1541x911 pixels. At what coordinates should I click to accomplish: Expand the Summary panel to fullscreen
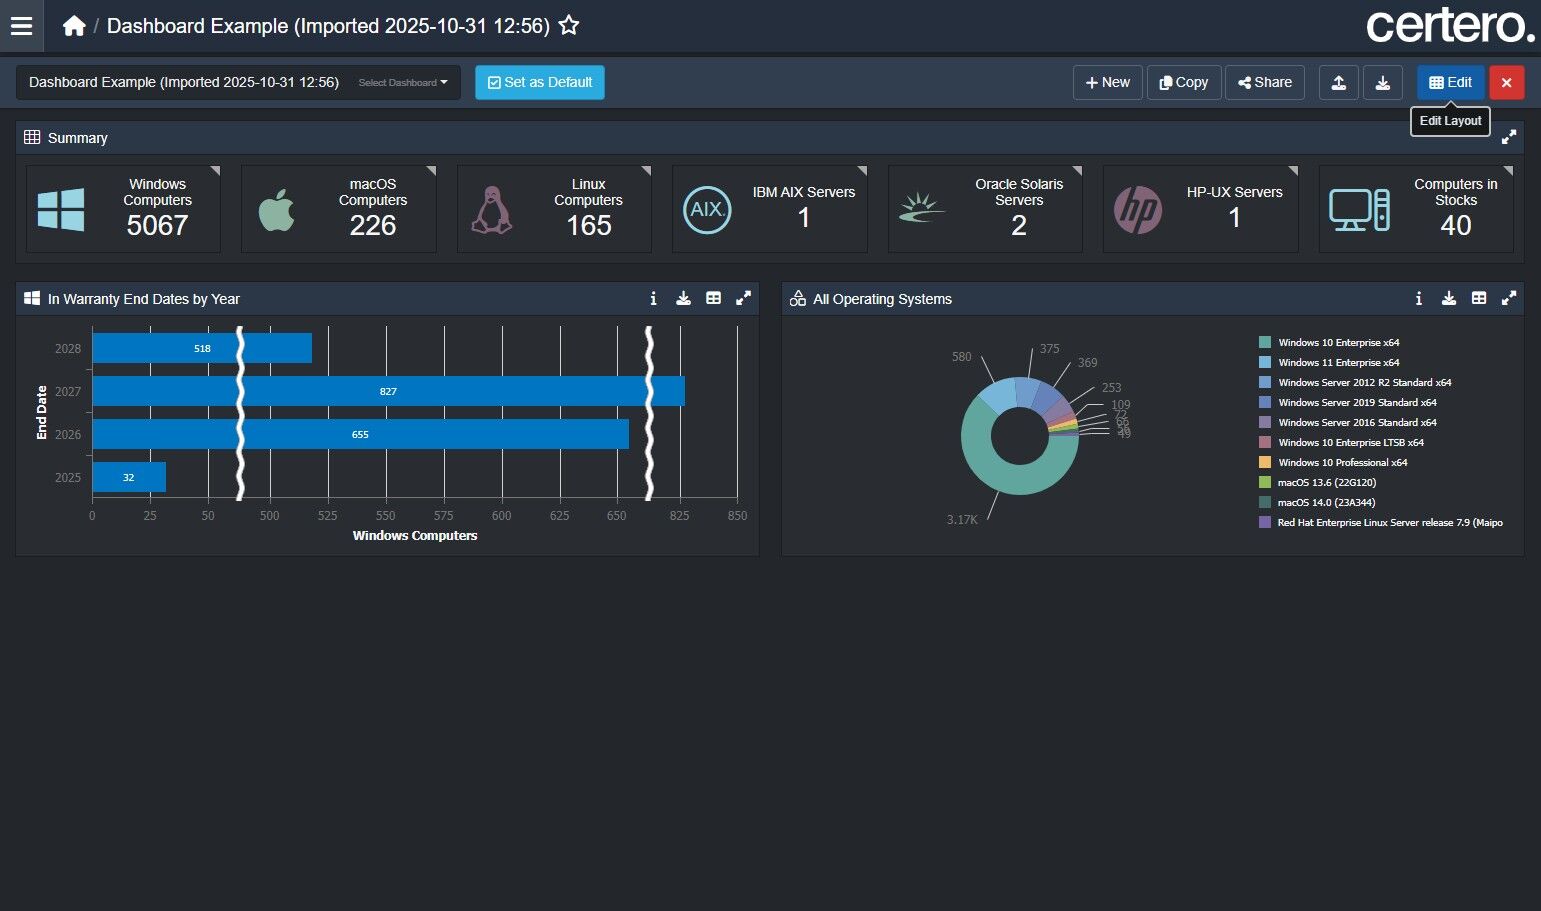pyautogui.click(x=1508, y=137)
